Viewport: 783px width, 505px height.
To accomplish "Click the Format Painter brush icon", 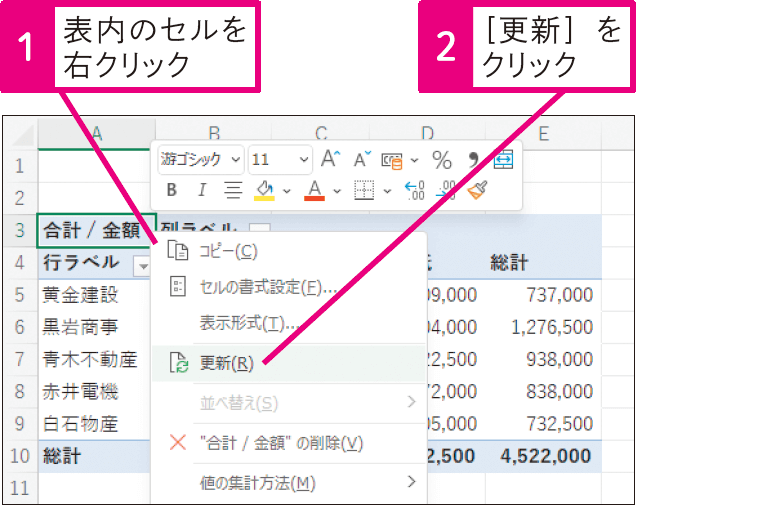I will click(477, 190).
